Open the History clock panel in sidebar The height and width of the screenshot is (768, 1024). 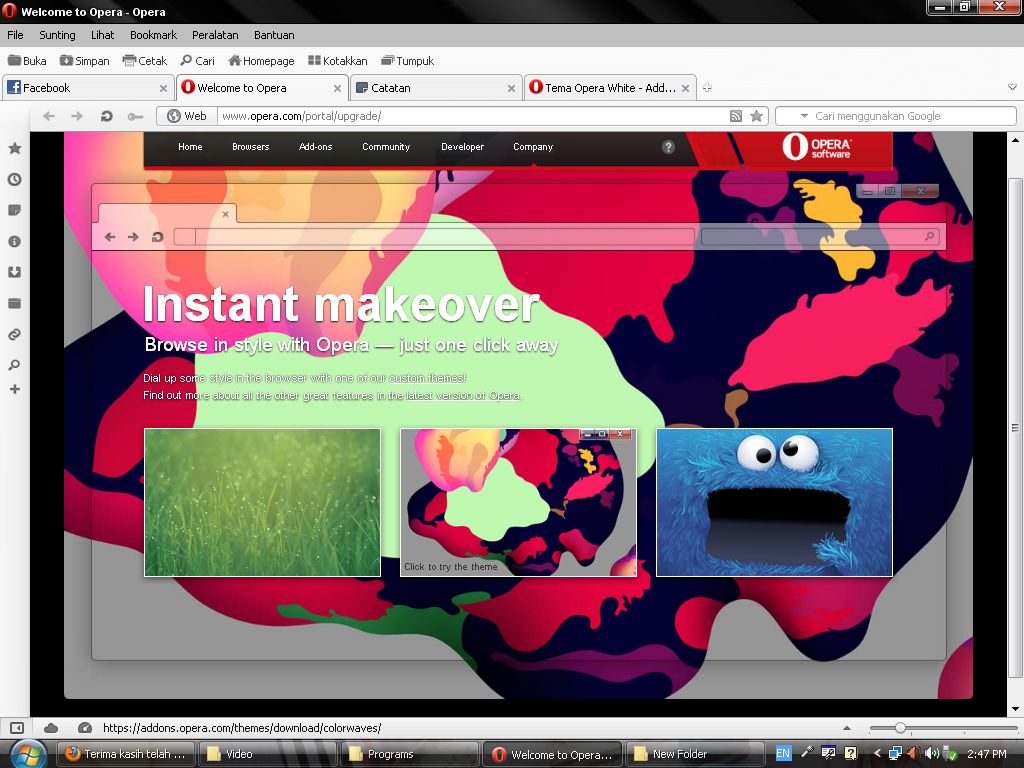click(14, 179)
